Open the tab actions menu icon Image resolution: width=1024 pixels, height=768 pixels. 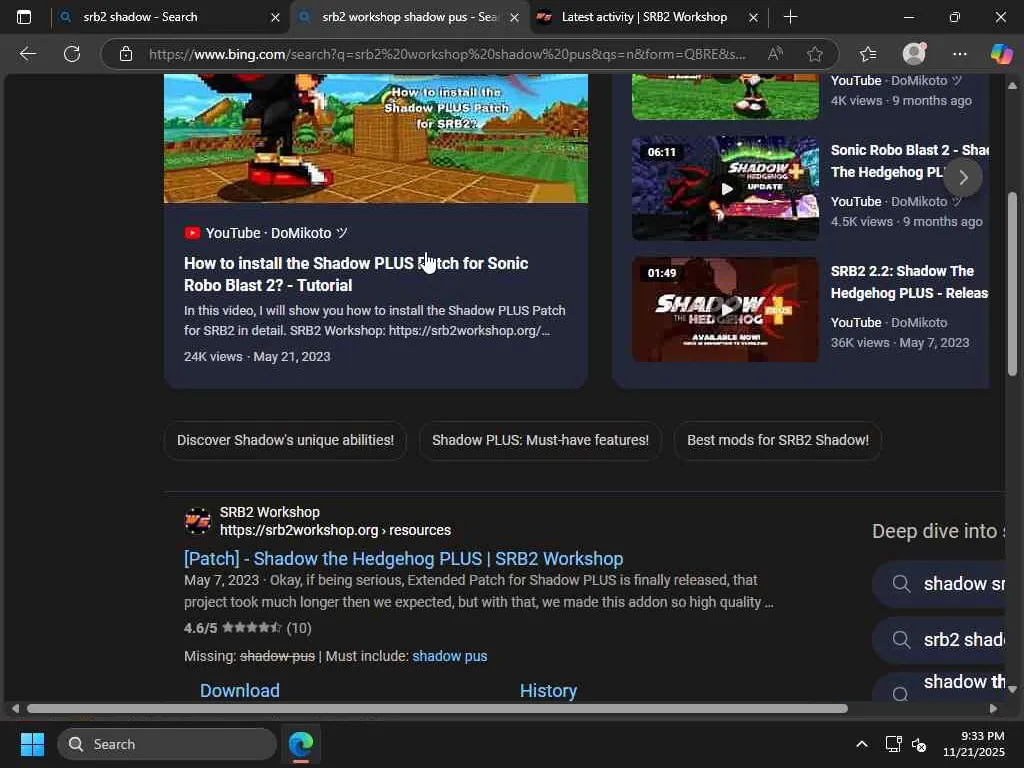24,17
